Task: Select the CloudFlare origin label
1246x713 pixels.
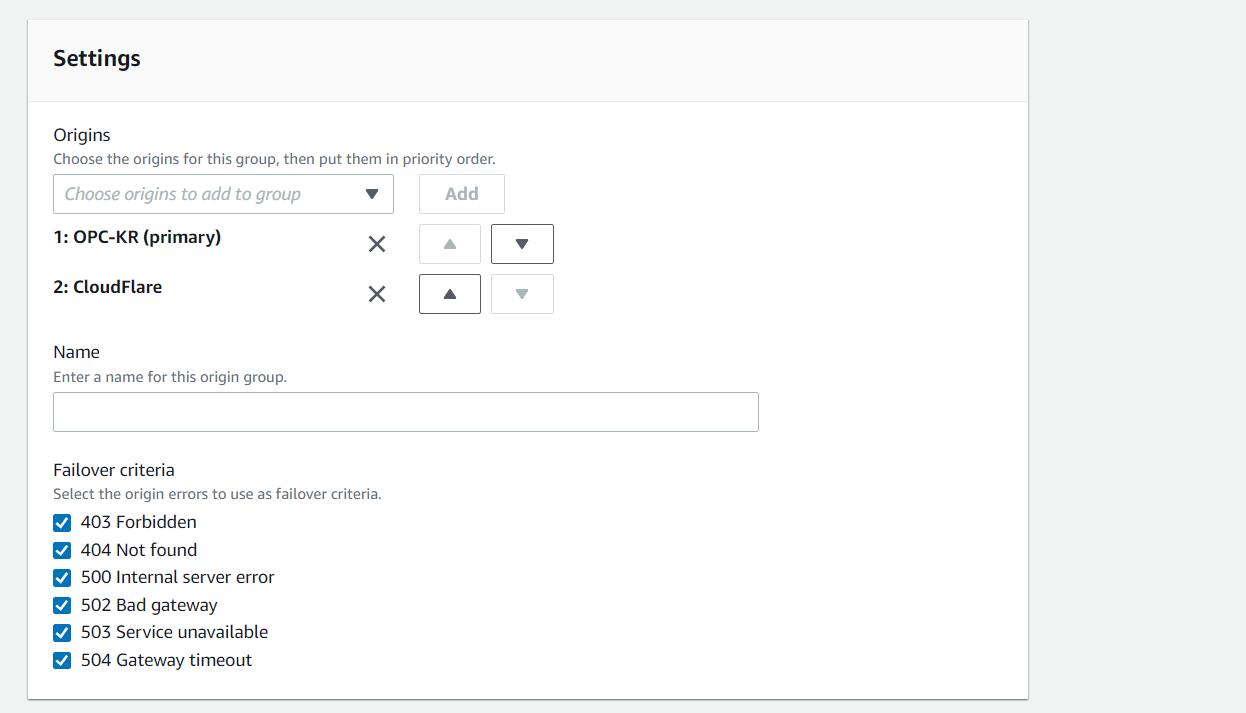Action: click(108, 287)
